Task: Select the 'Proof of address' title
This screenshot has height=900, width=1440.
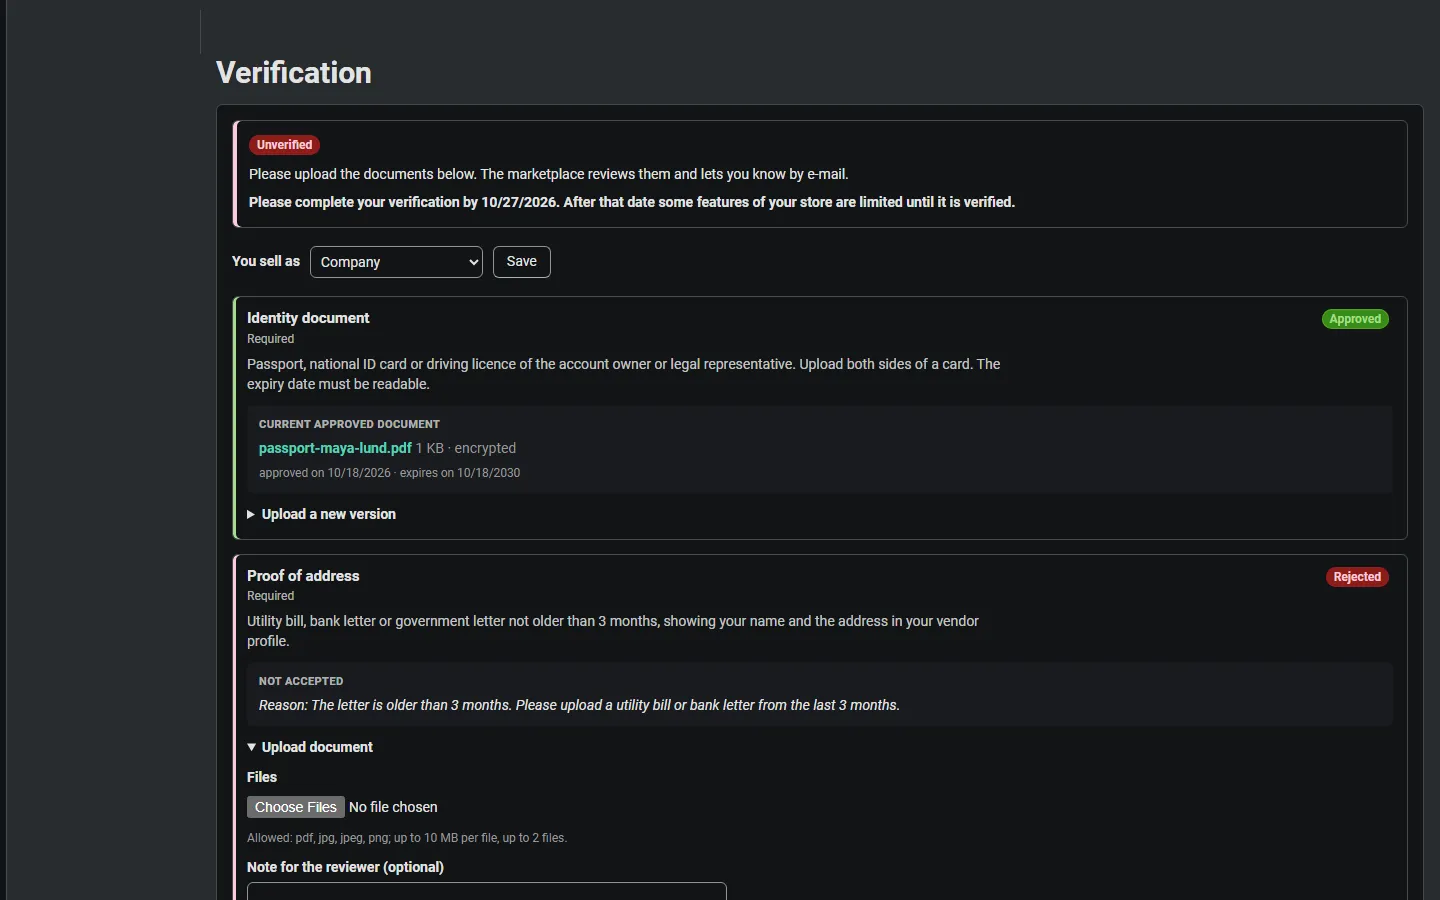Action: click(x=303, y=576)
